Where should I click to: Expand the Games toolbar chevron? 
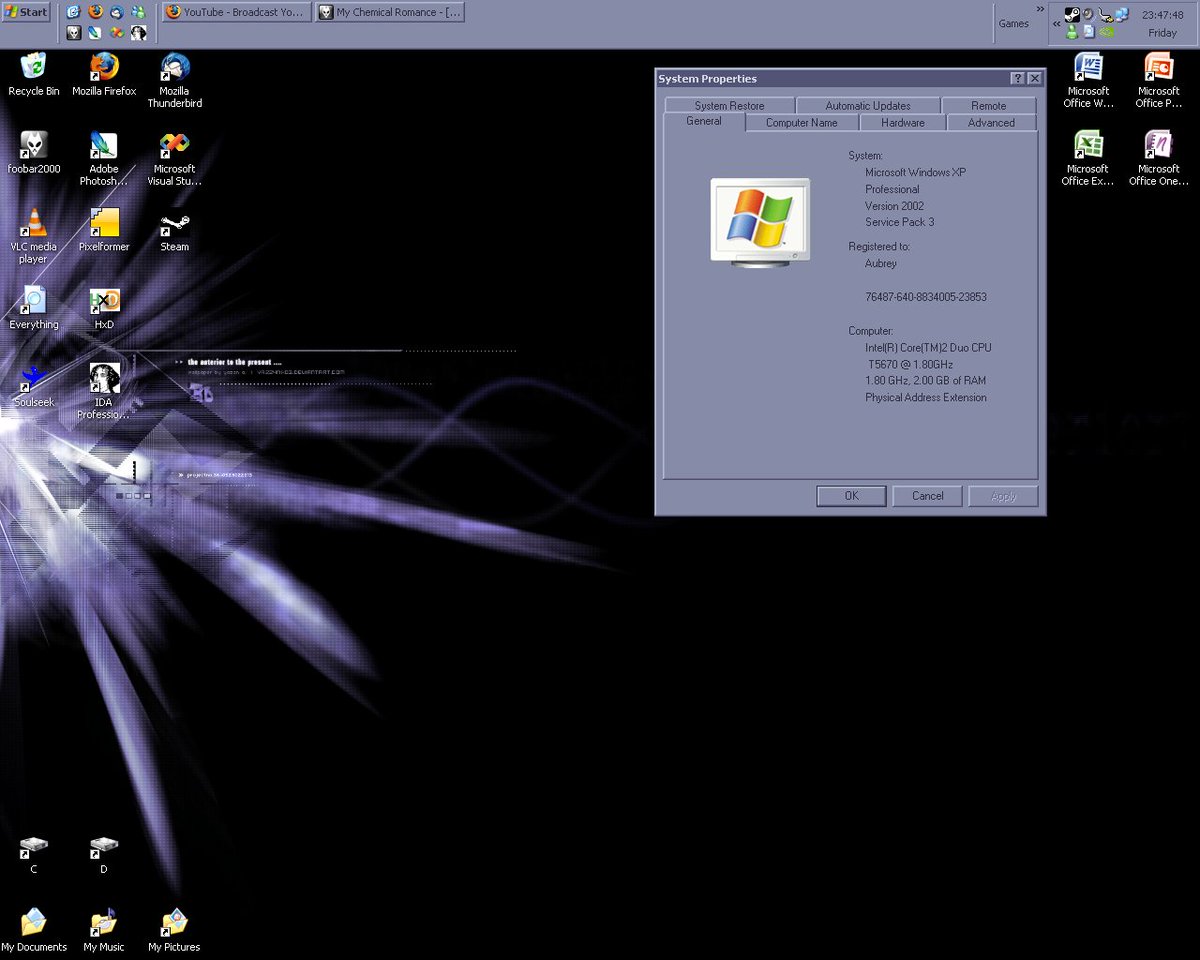click(x=1040, y=9)
